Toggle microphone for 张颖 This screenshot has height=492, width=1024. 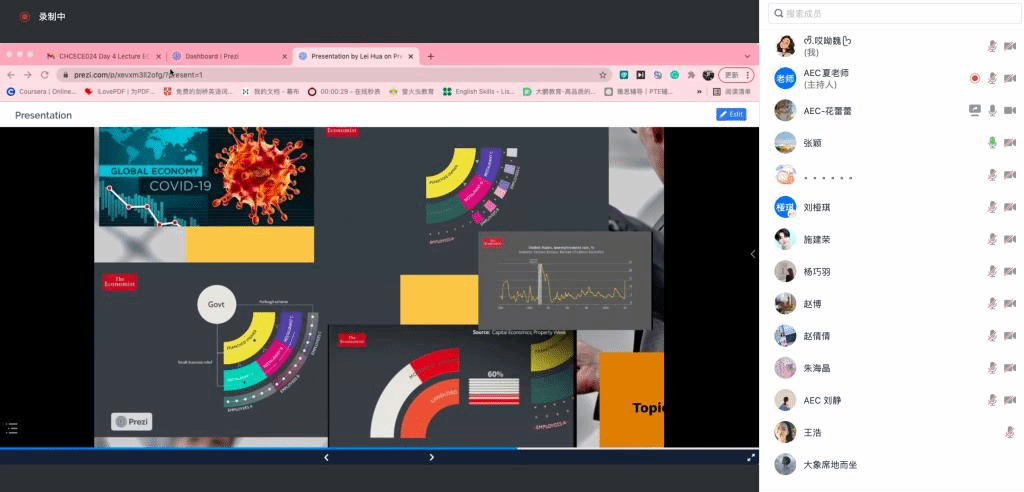(x=992, y=143)
